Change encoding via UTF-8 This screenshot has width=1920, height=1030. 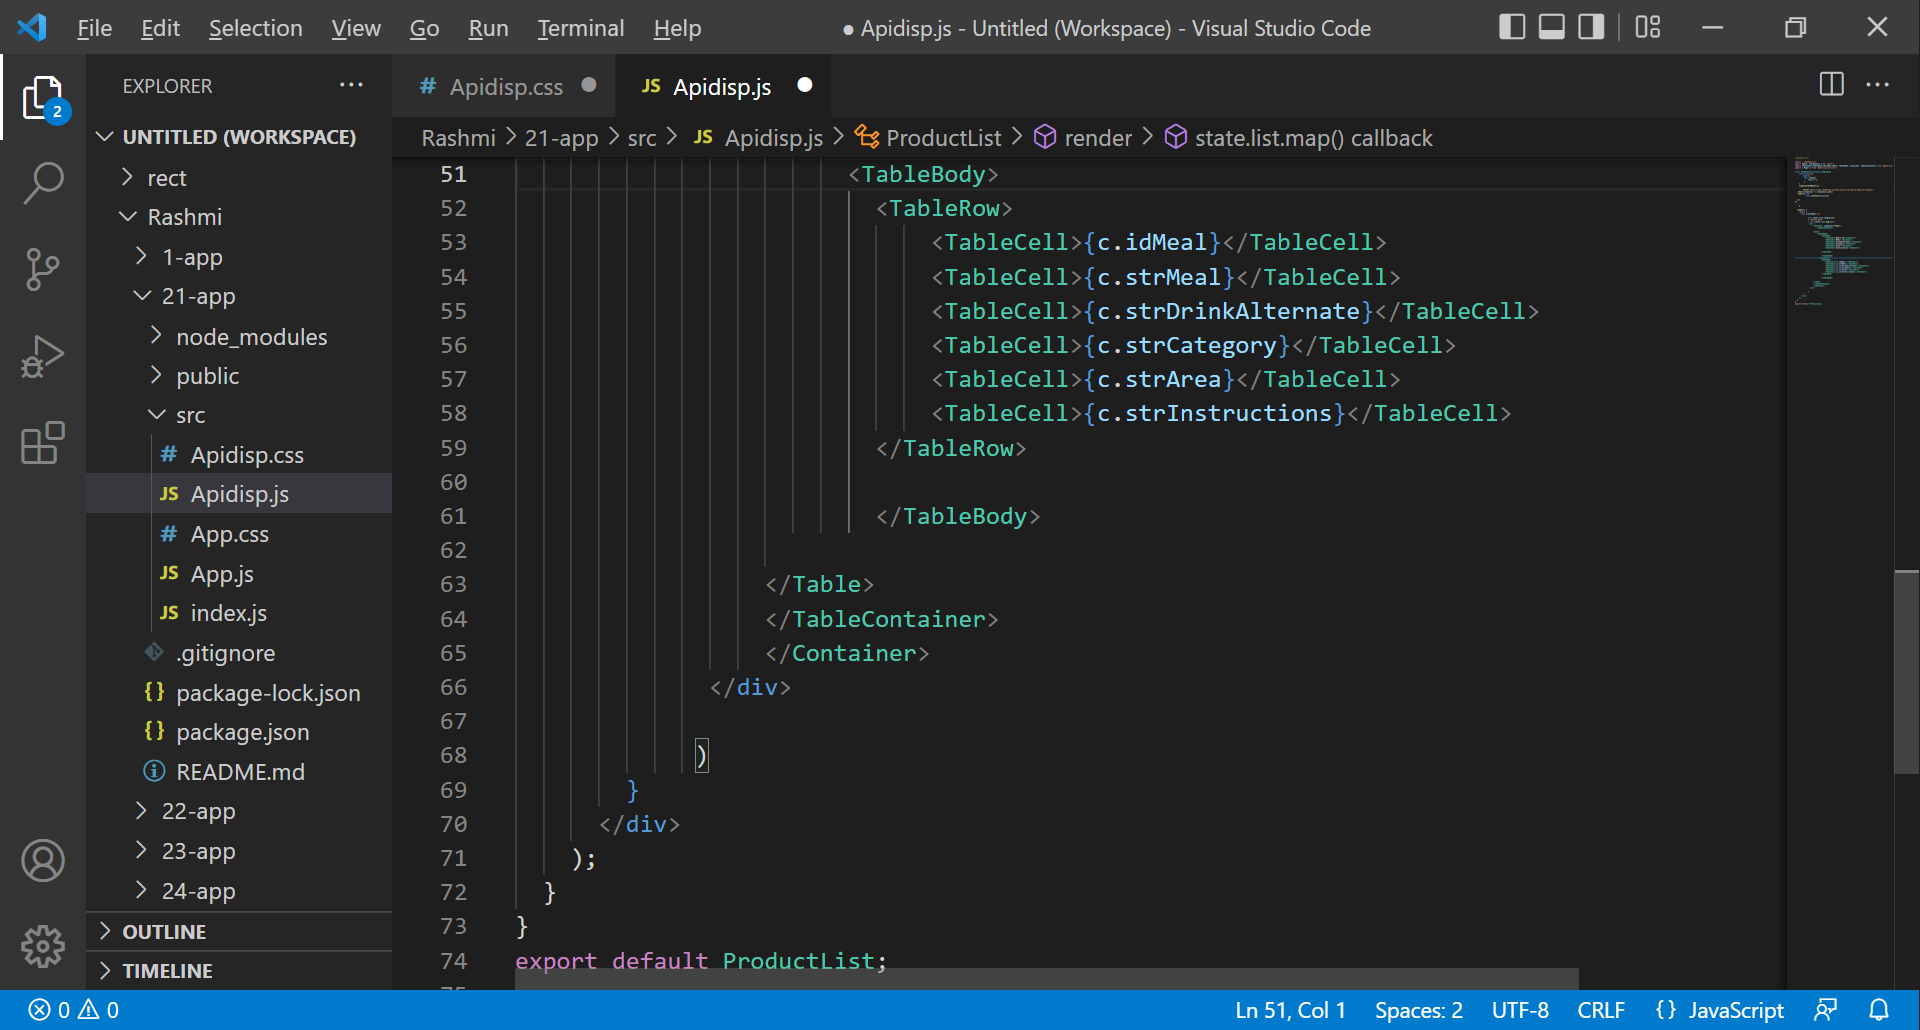pos(1520,1010)
